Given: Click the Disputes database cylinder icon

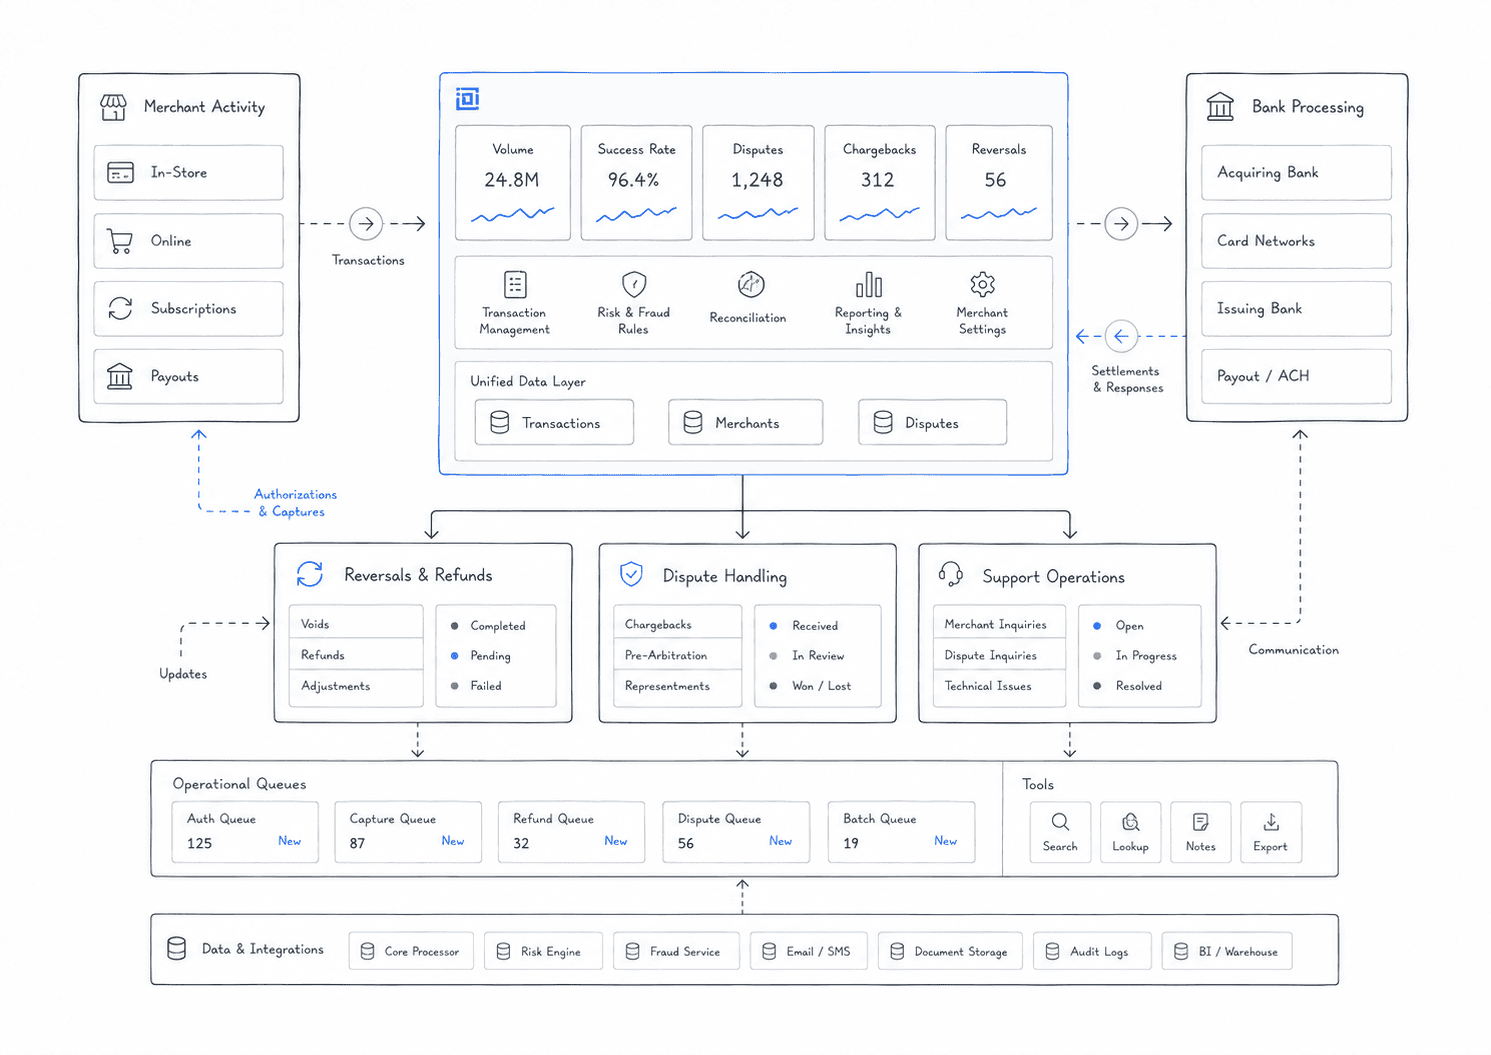Looking at the screenshot, I should click(x=883, y=423).
